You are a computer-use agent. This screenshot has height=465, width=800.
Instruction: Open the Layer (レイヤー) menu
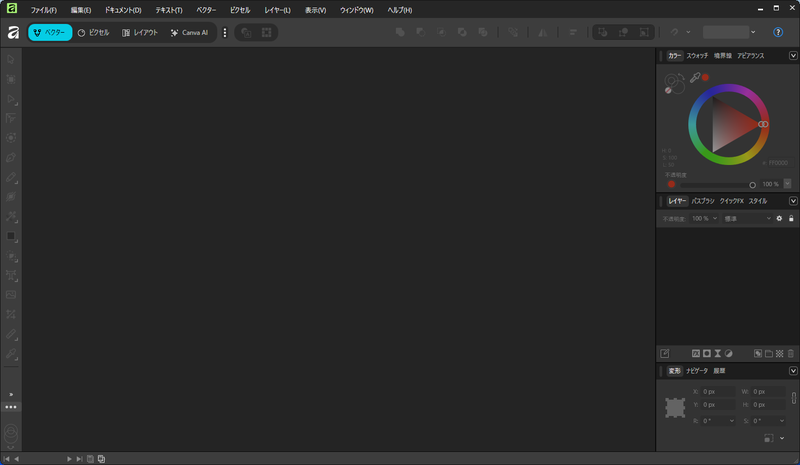[277, 10]
